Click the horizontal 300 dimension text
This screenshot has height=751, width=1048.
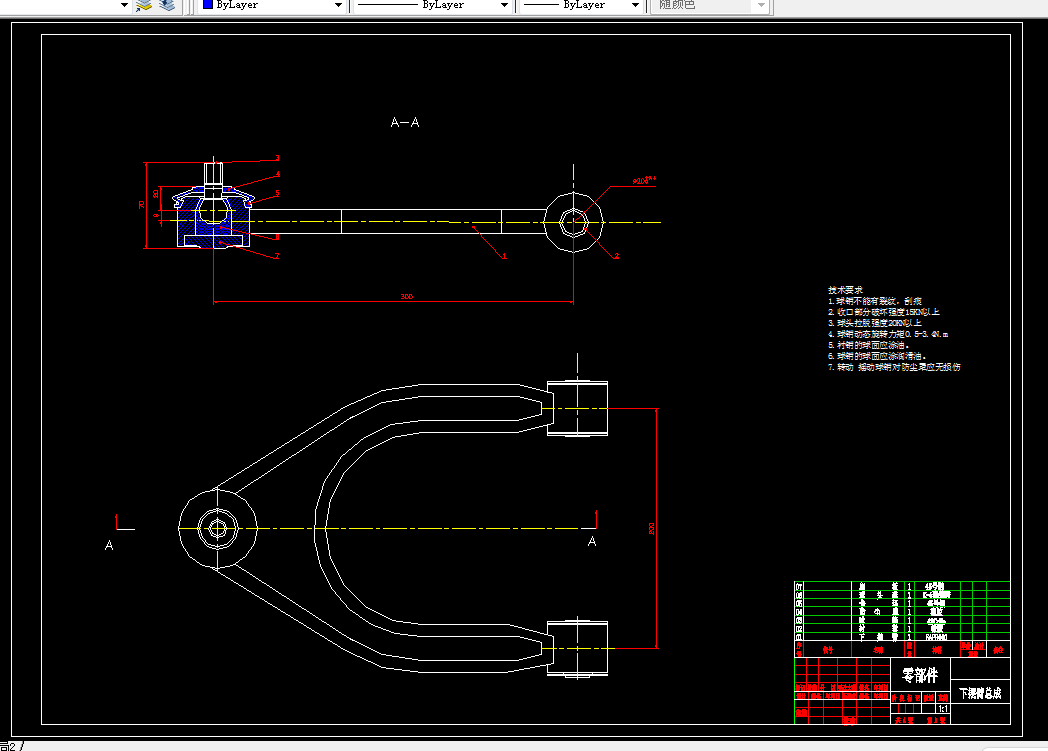406,296
